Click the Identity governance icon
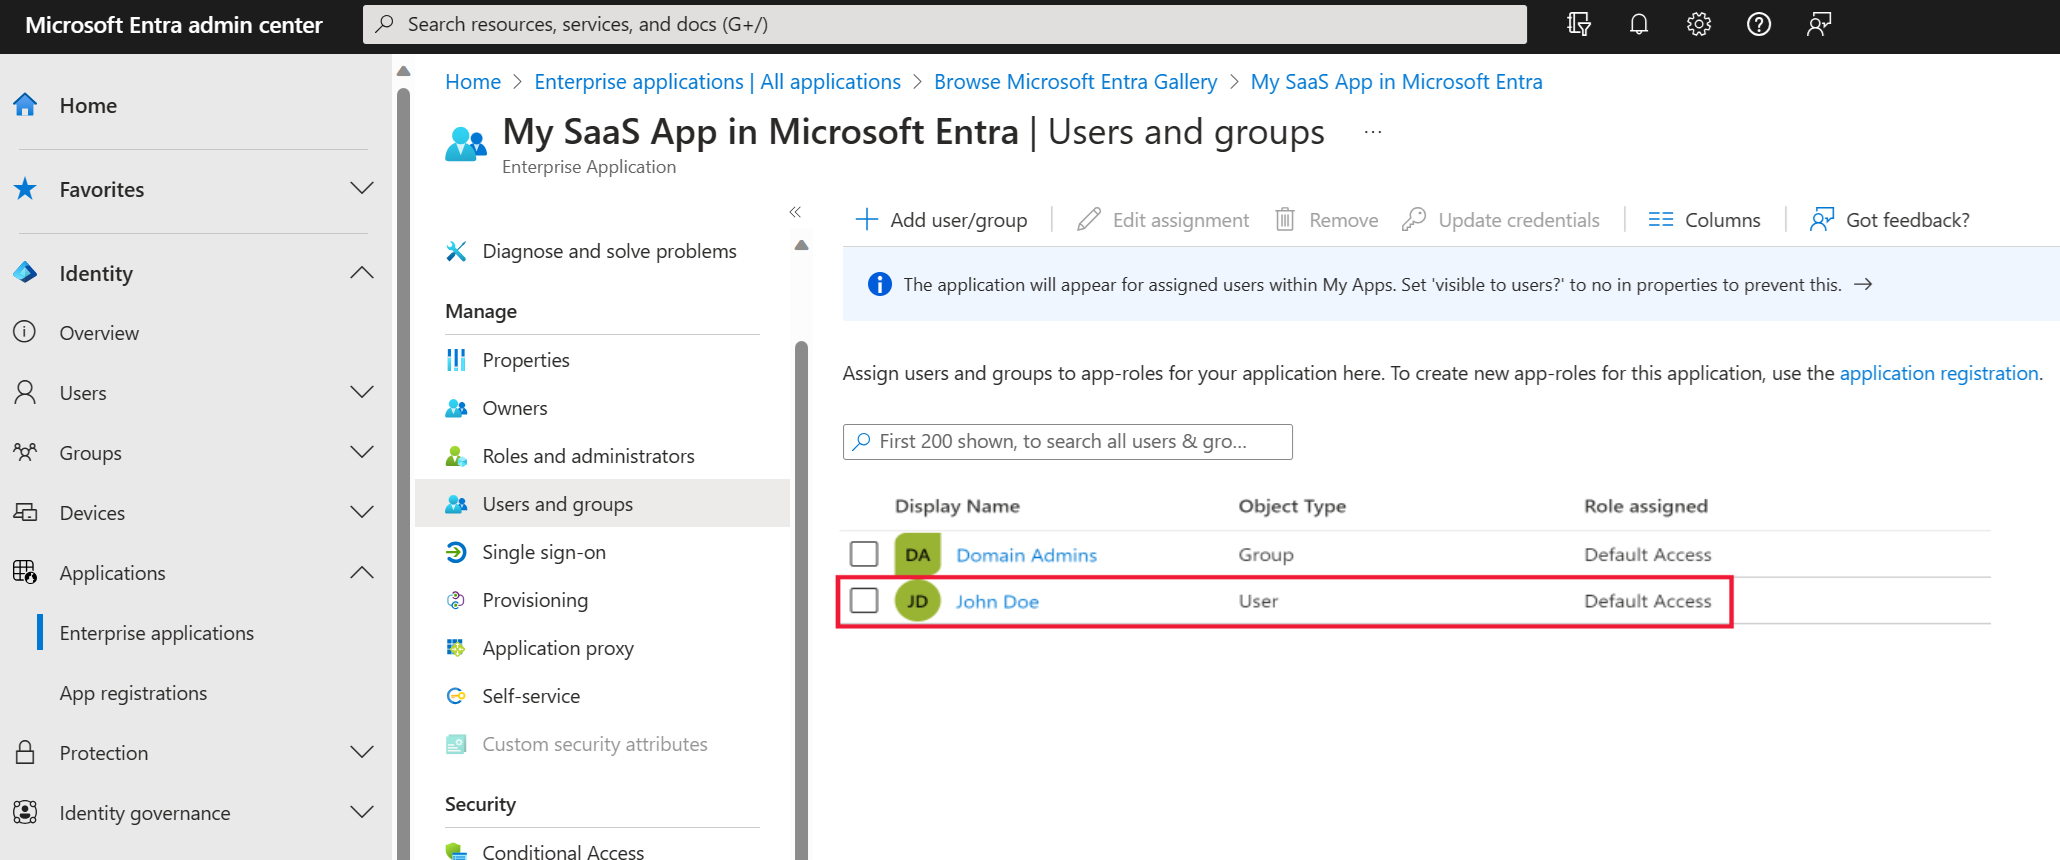The image size is (2060, 860). (x=25, y=812)
